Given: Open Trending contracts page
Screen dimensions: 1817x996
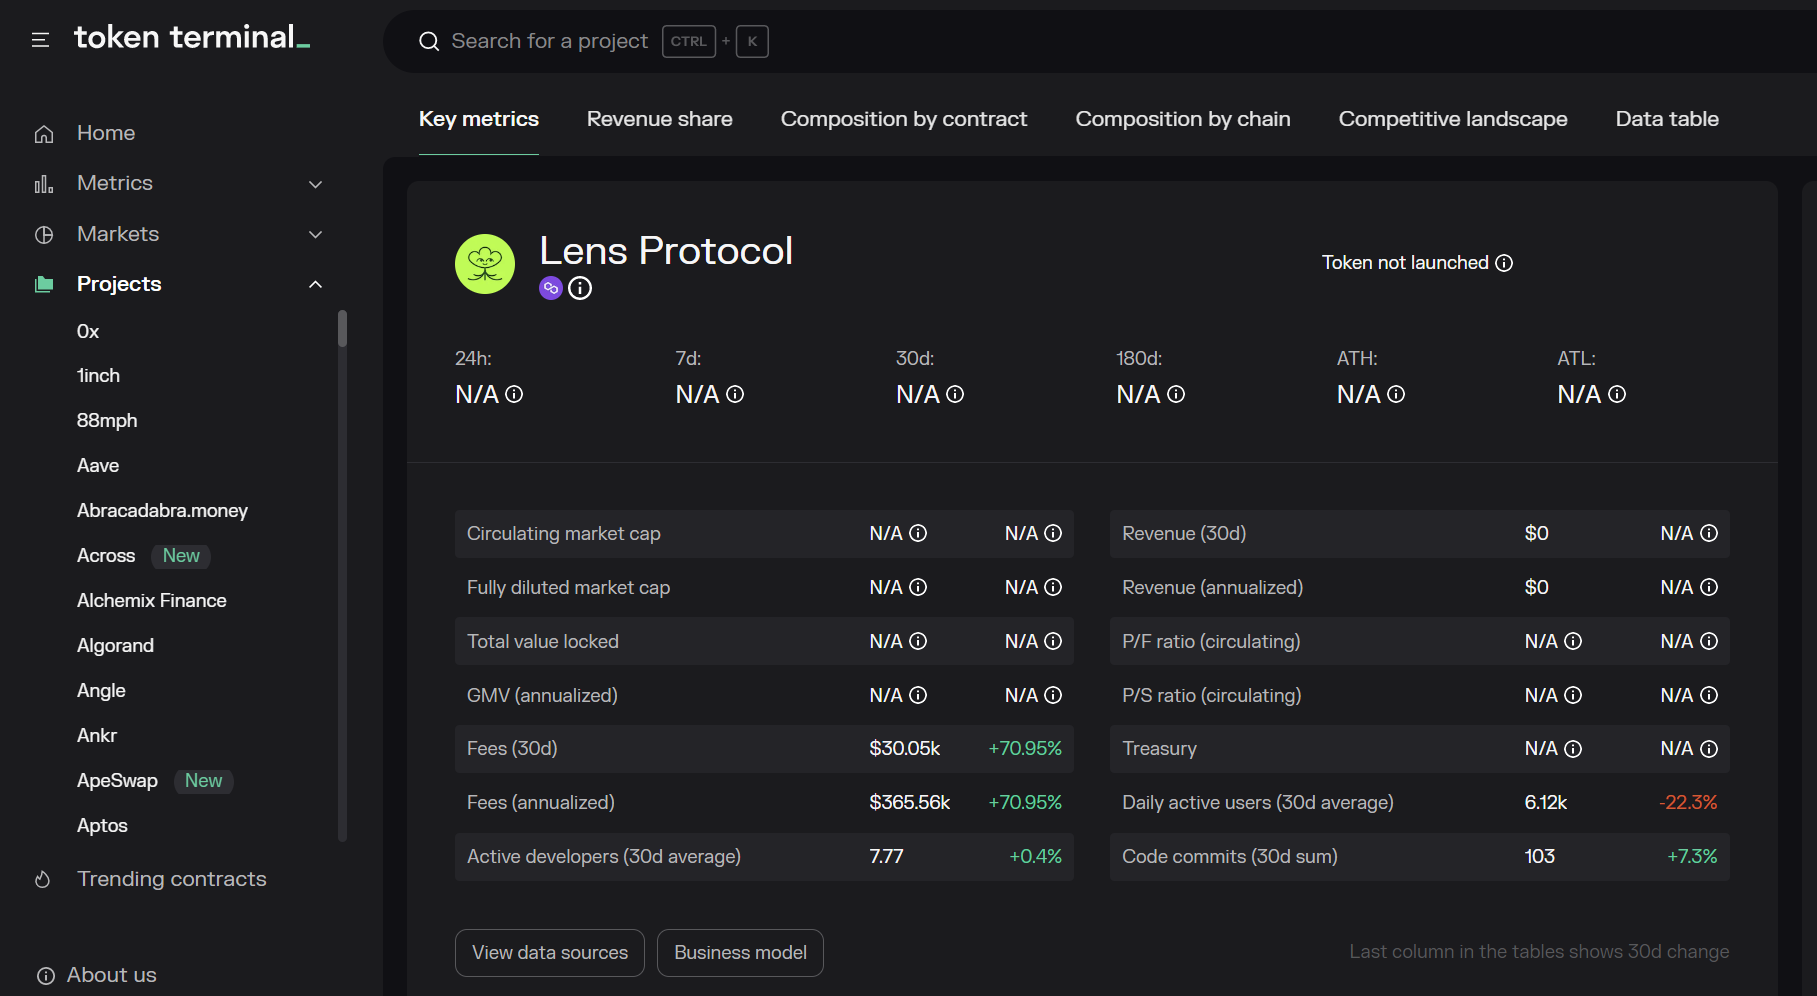Looking at the screenshot, I should pos(172,879).
